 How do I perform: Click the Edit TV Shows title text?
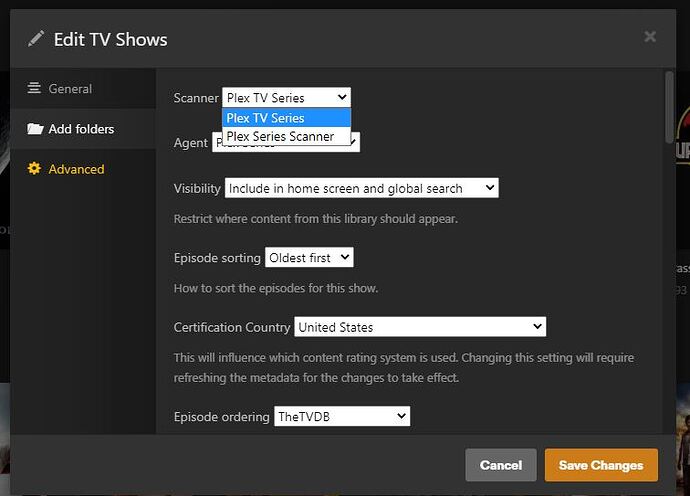pyautogui.click(x=110, y=39)
